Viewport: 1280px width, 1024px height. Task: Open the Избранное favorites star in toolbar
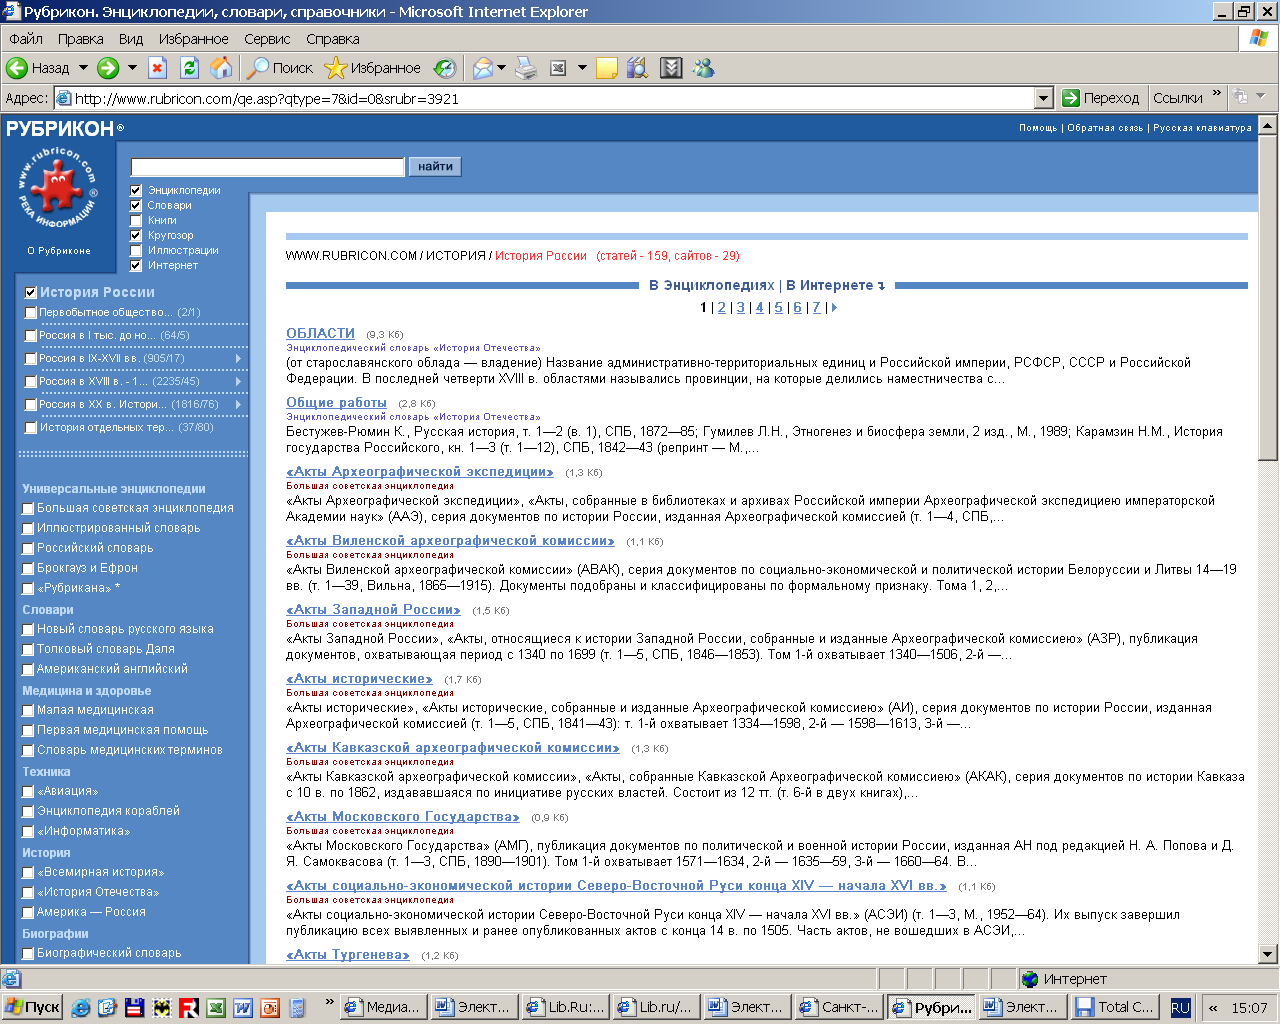(x=373, y=68)
